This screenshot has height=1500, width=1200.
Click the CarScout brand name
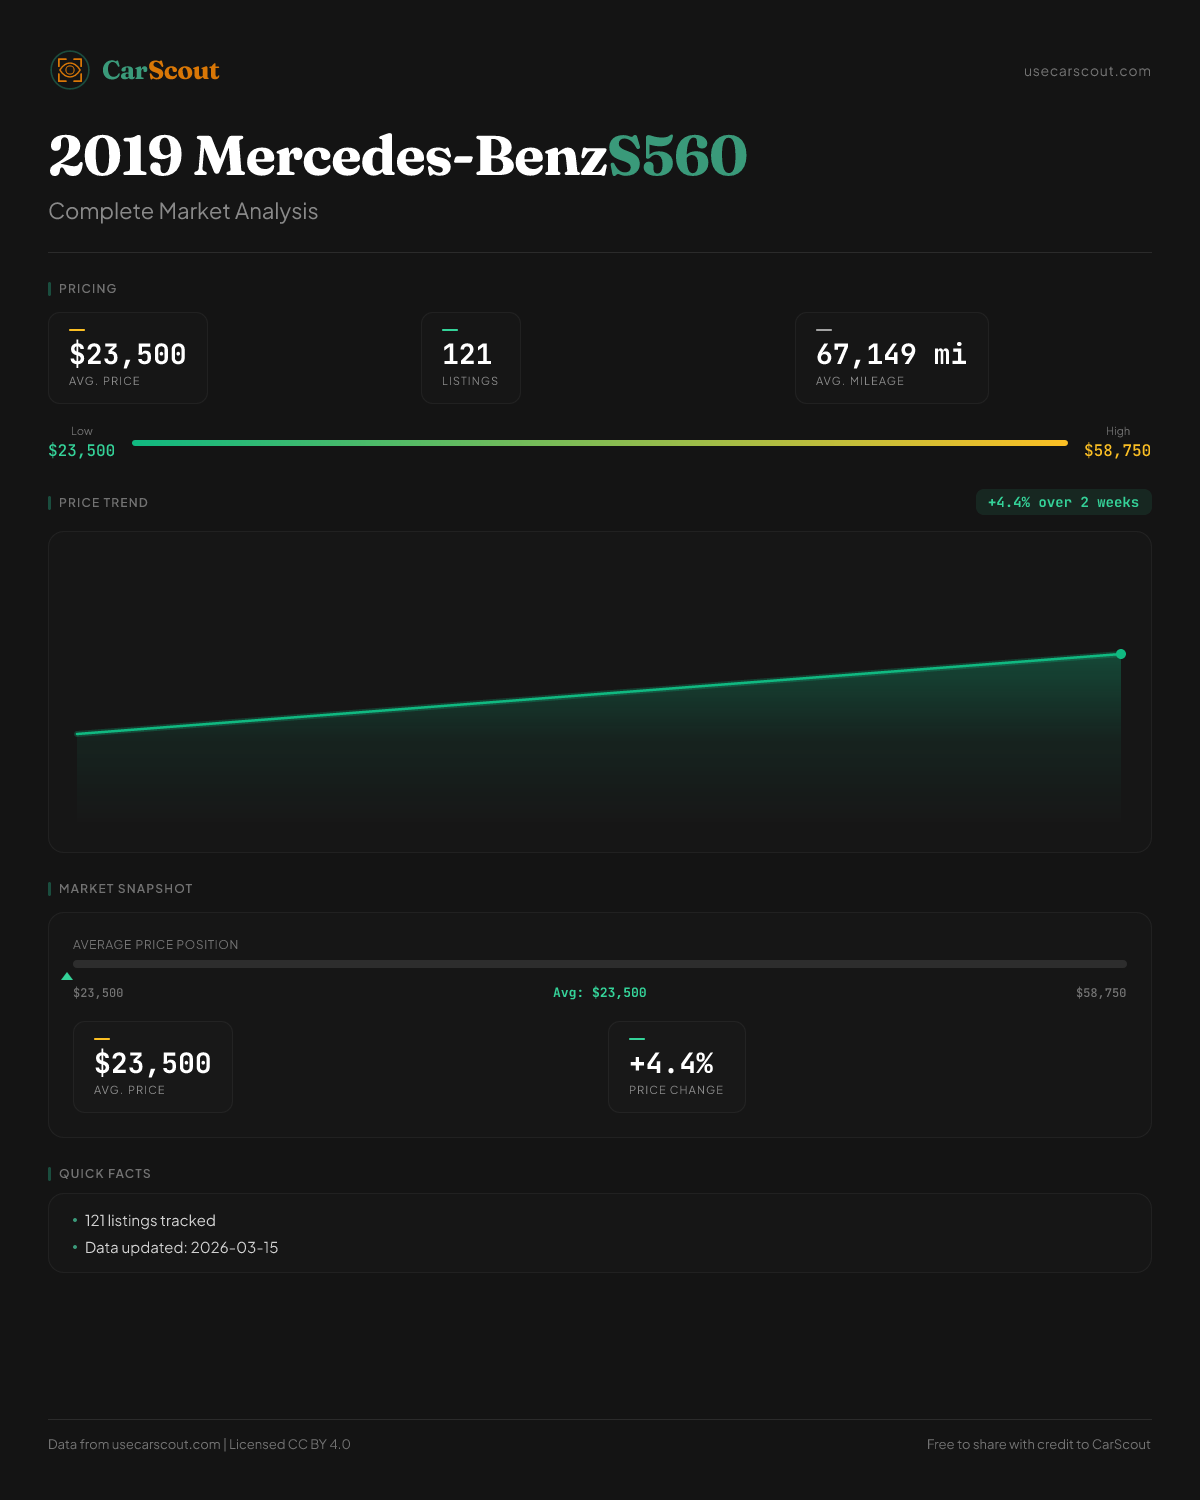160,70
